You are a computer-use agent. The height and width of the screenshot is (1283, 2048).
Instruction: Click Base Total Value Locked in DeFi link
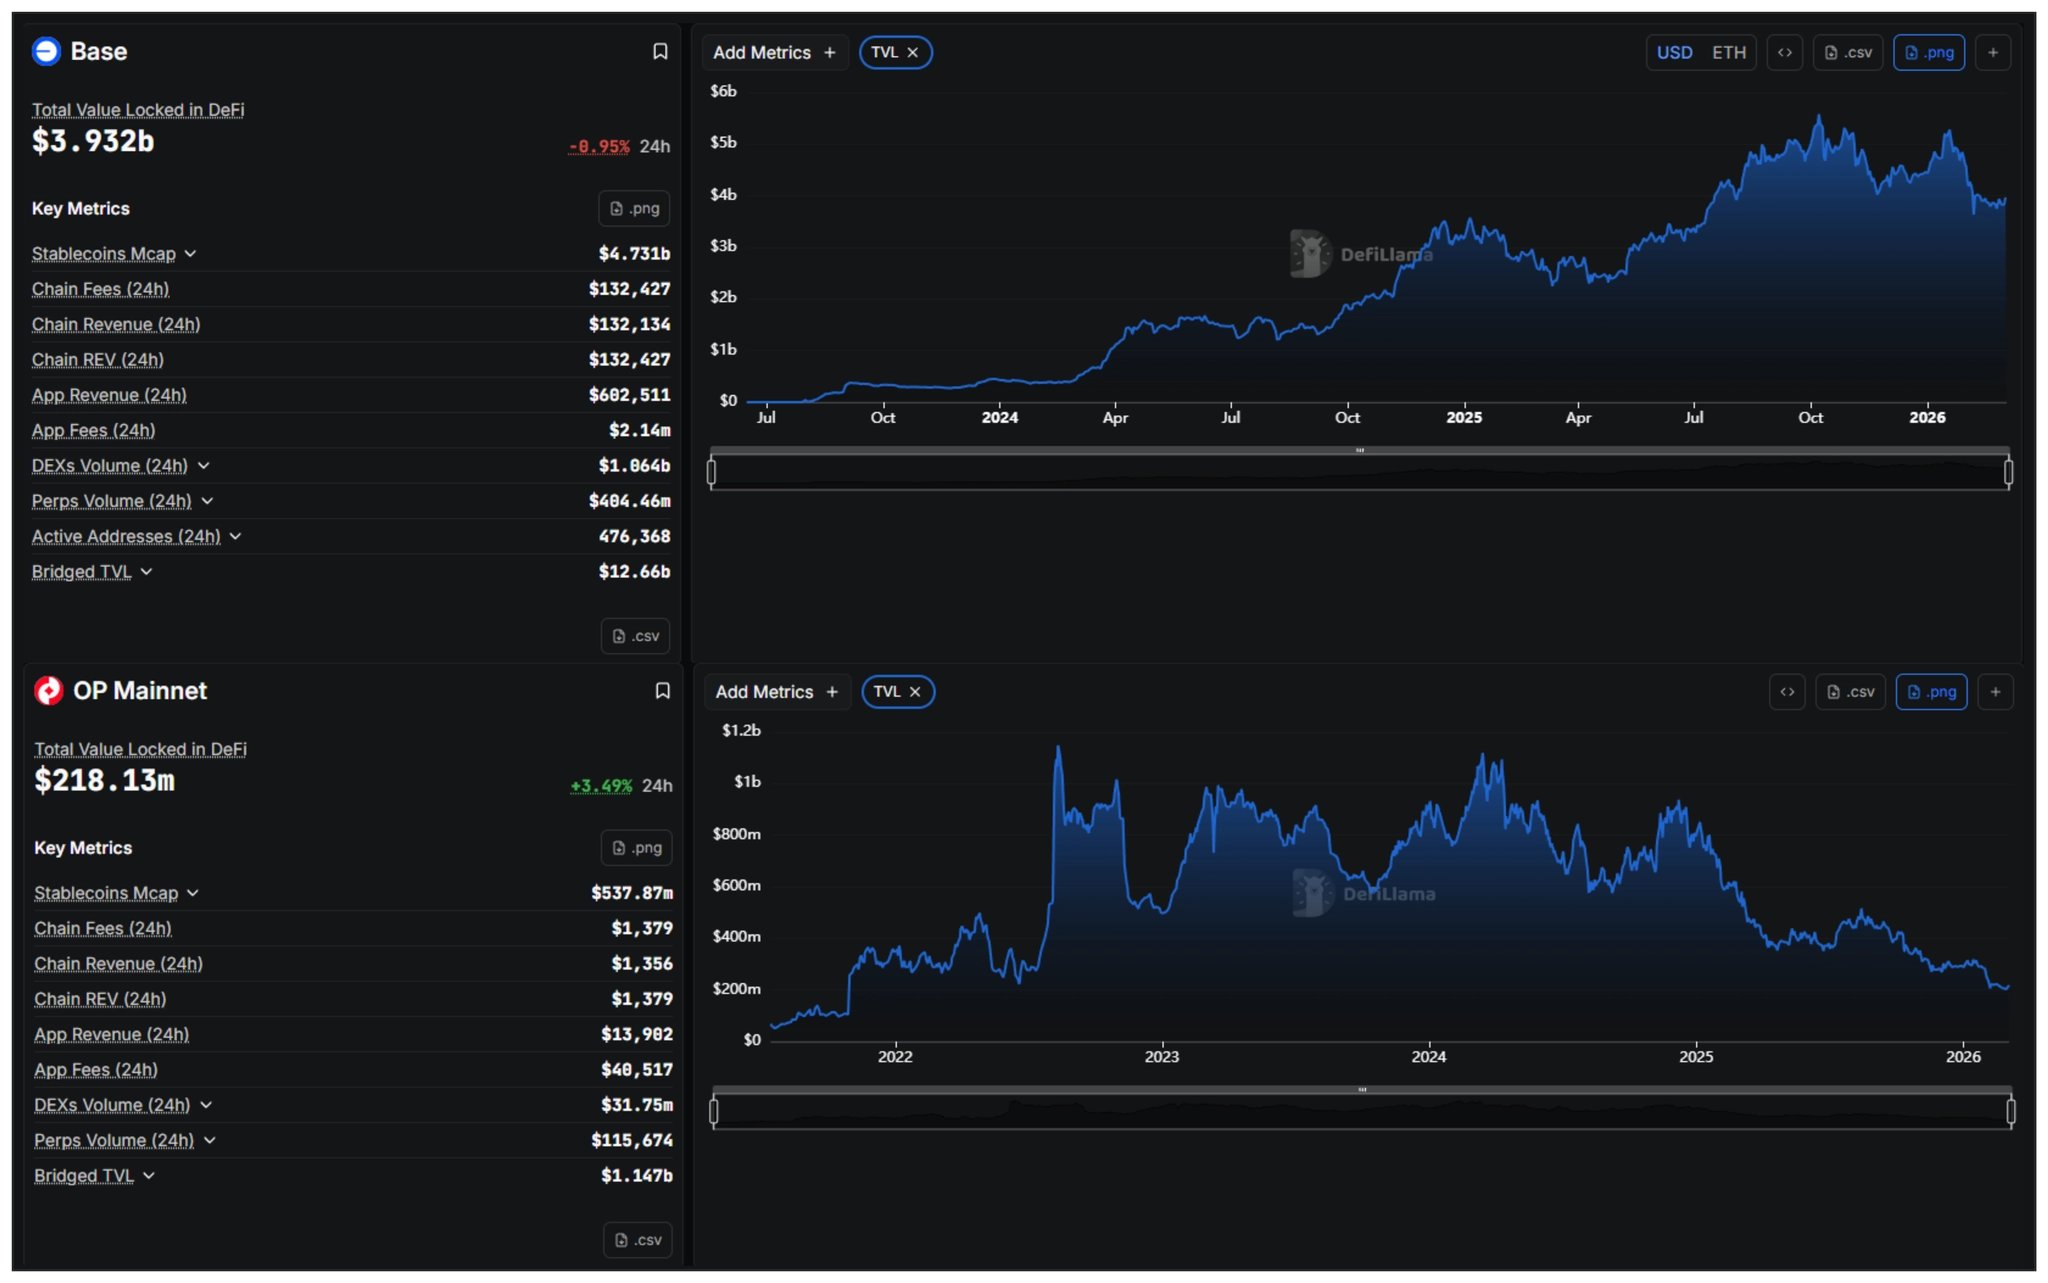click(x=138, y=110)
